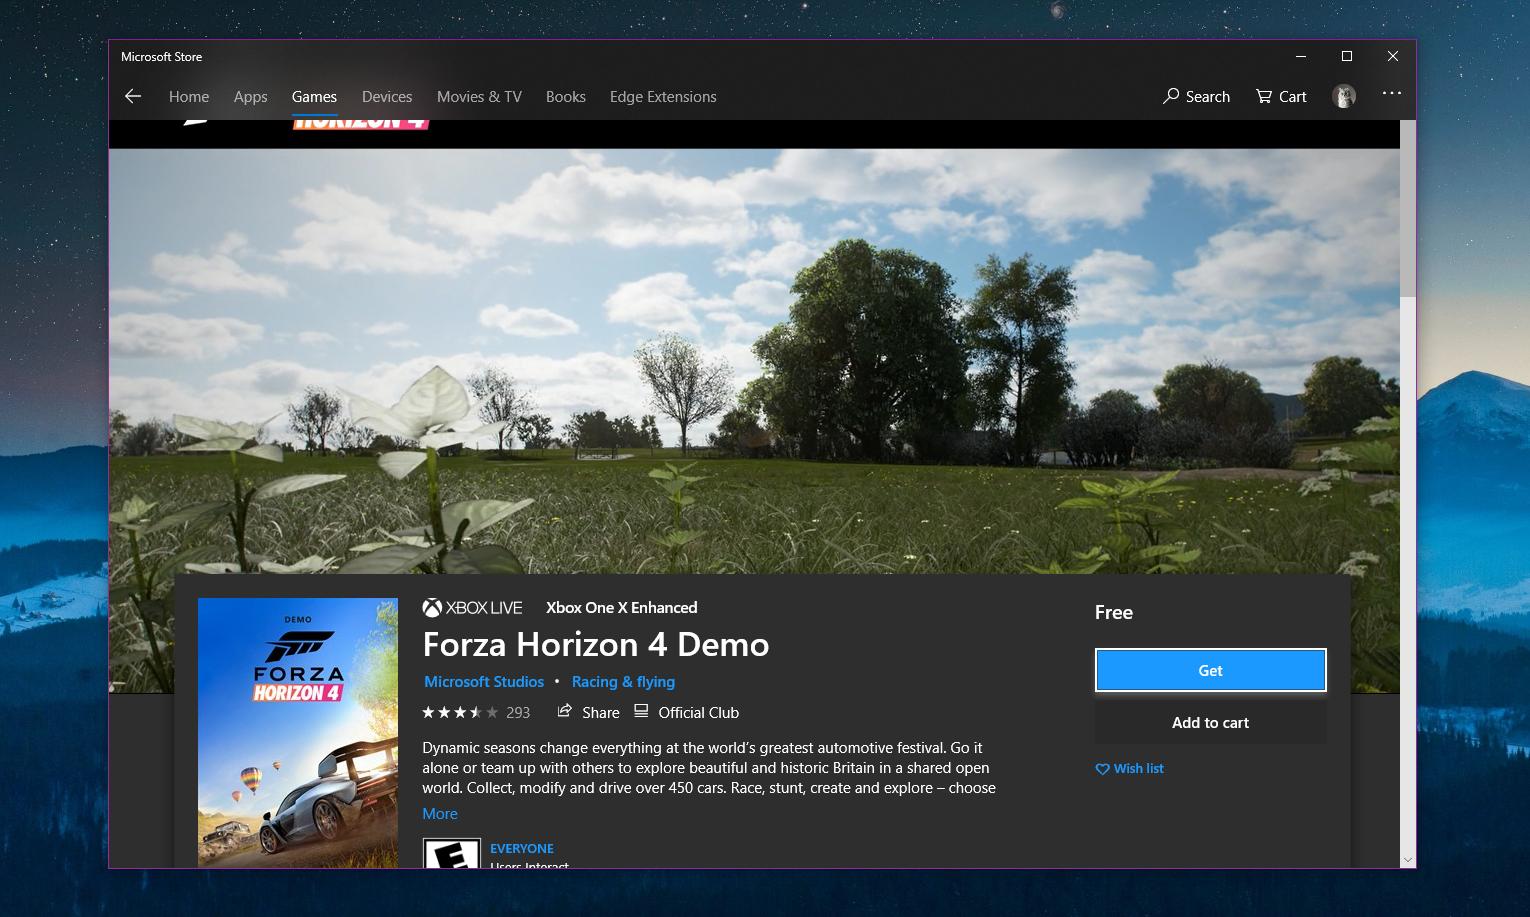Click the star rating for reviews

coord(462,712)
